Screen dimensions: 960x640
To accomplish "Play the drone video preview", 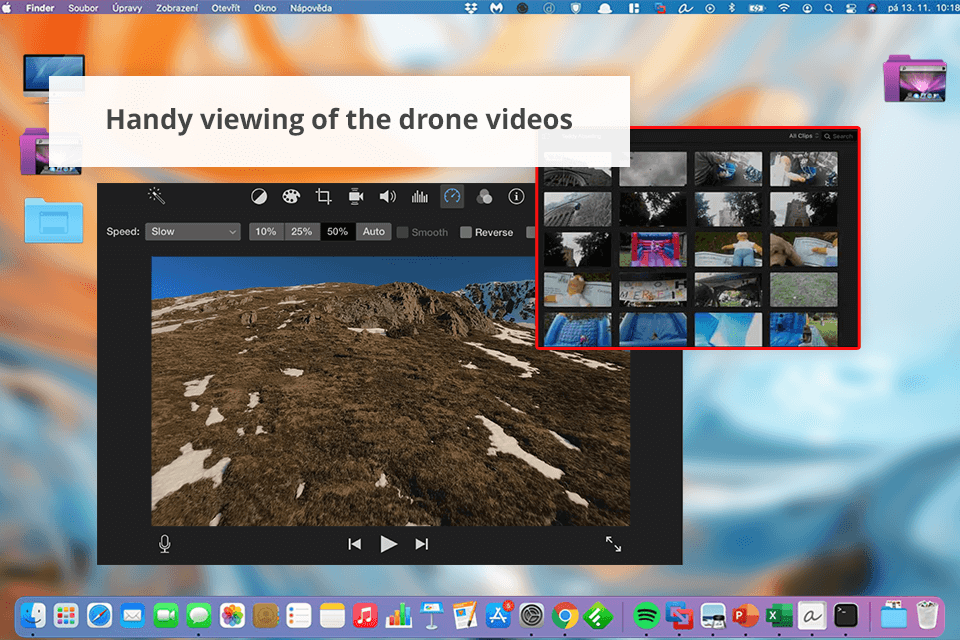I will (388, 544).
